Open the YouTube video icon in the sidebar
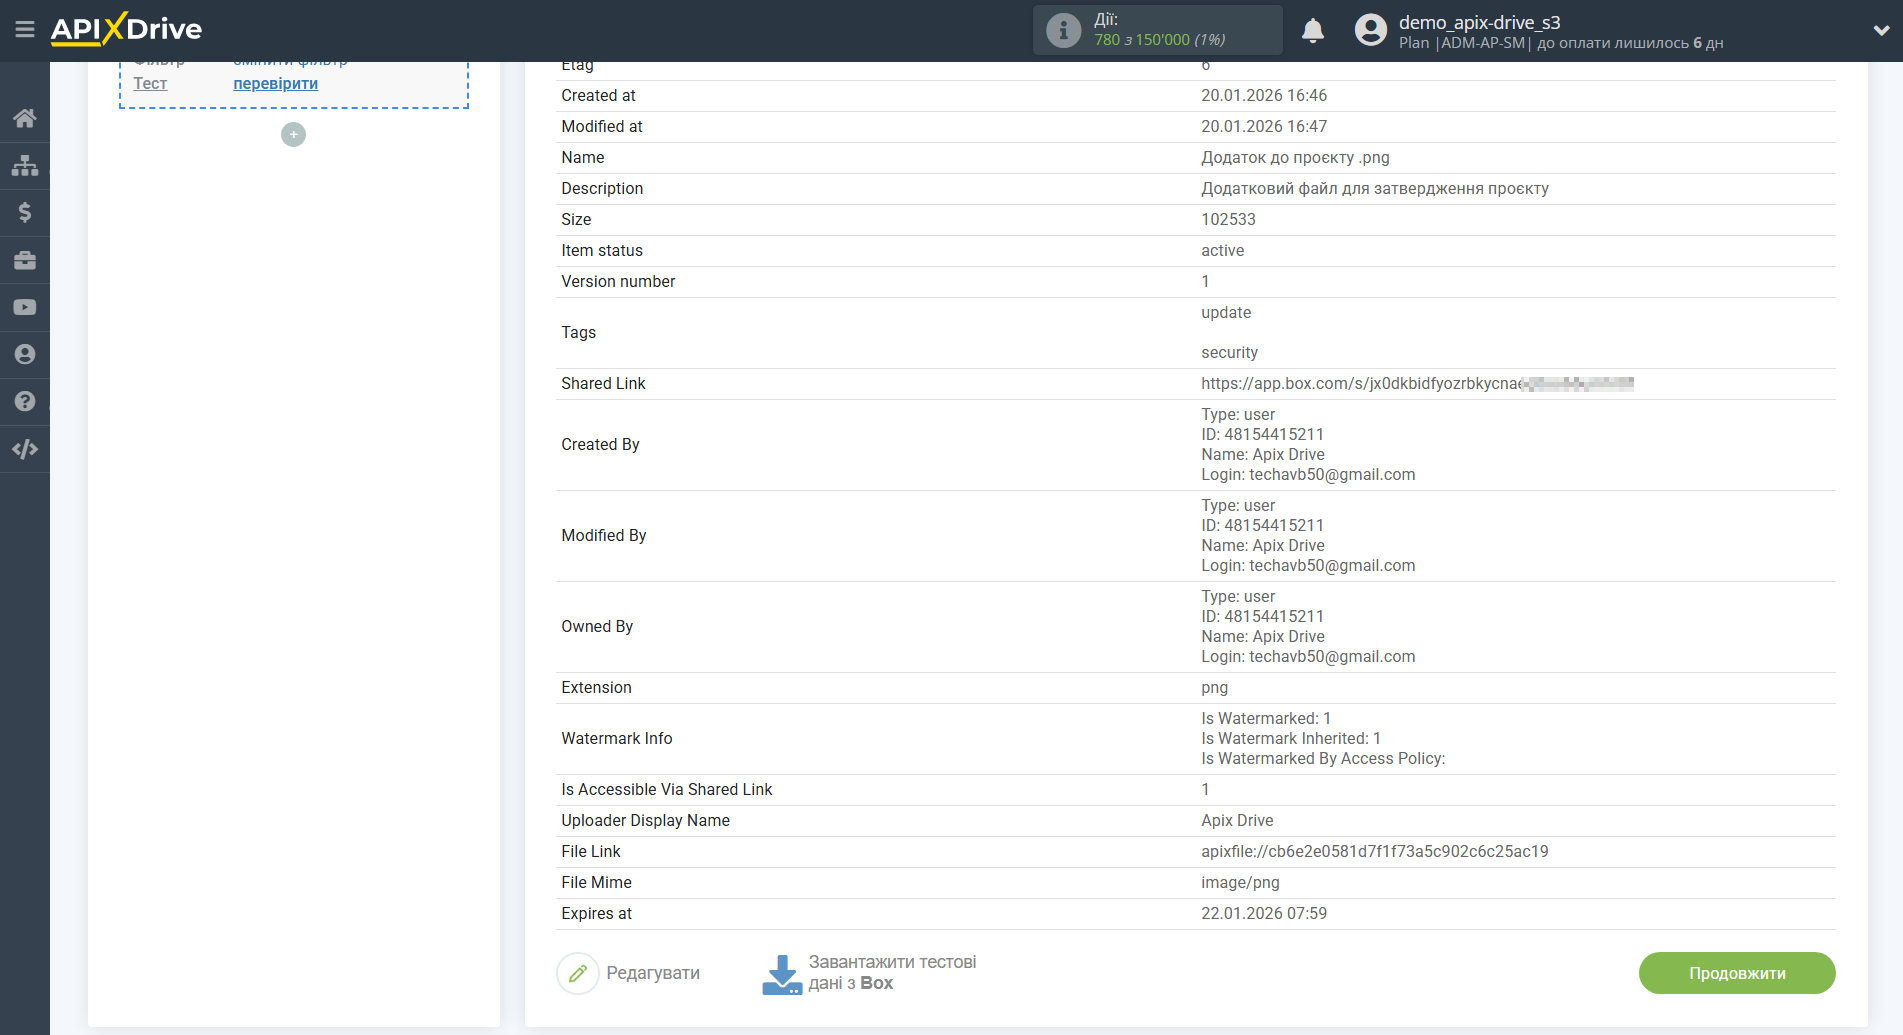The image size is (1903, 1035). click(x=25, y=307)
